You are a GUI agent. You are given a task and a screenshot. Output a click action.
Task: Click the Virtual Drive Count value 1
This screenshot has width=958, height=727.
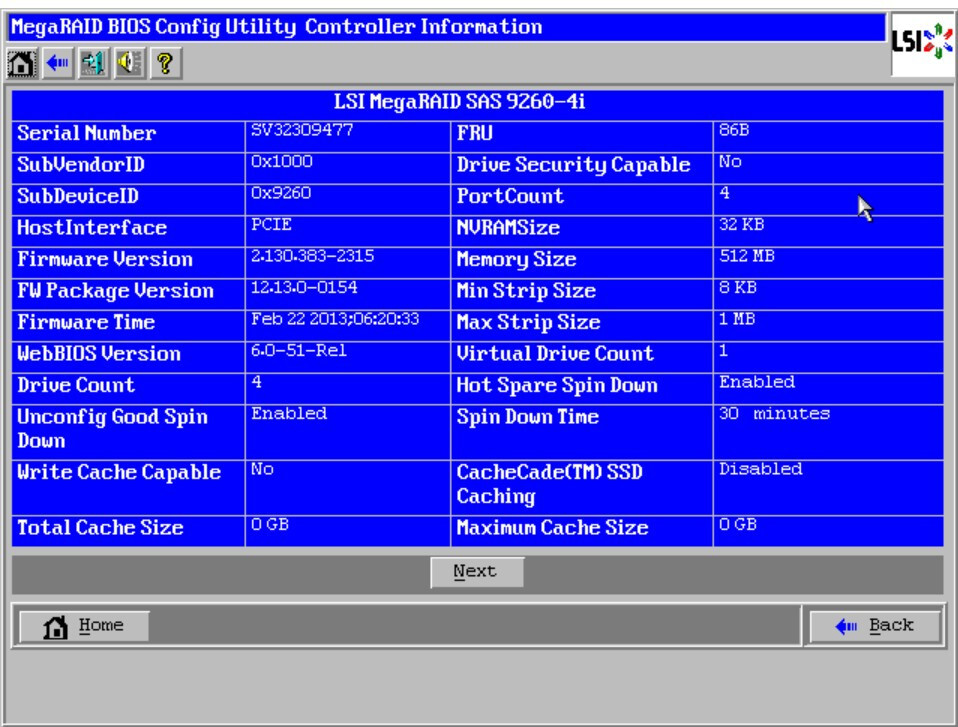click(723, 351)
